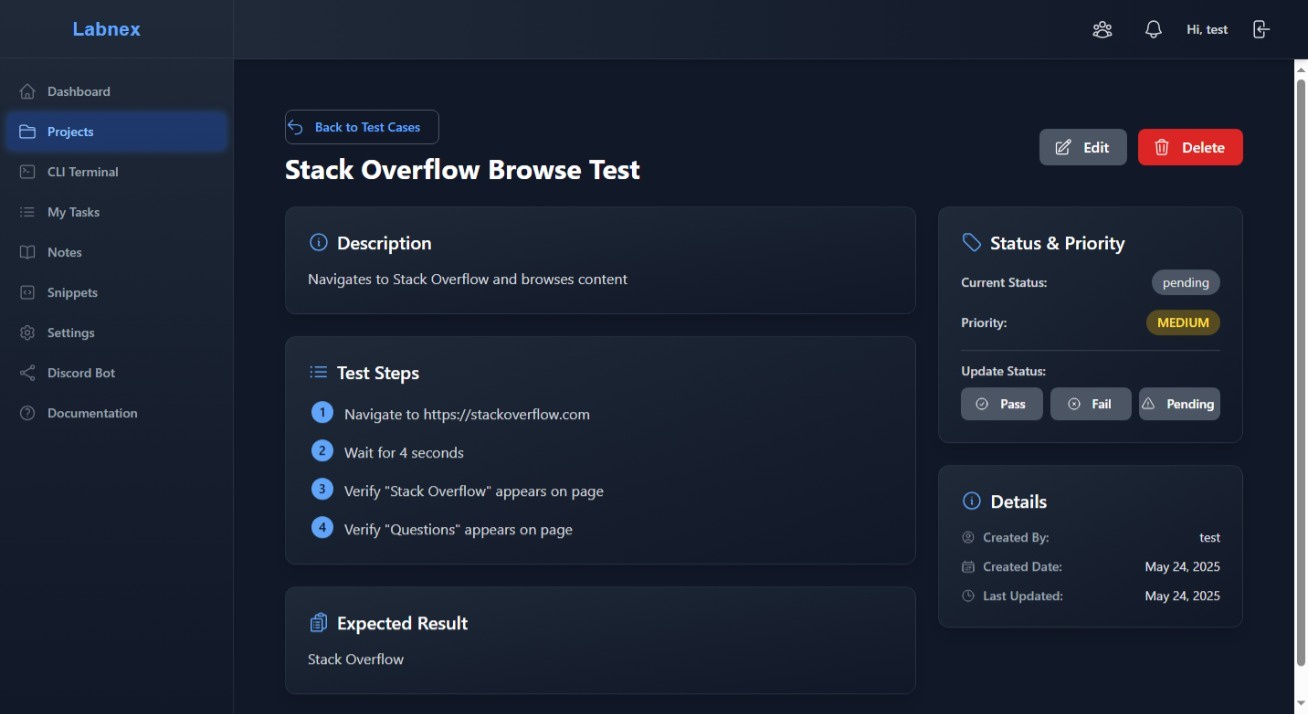Click the warning triangle icon on Pending button
Viewport: 1308px width, 714px height.
[1148, 403]
